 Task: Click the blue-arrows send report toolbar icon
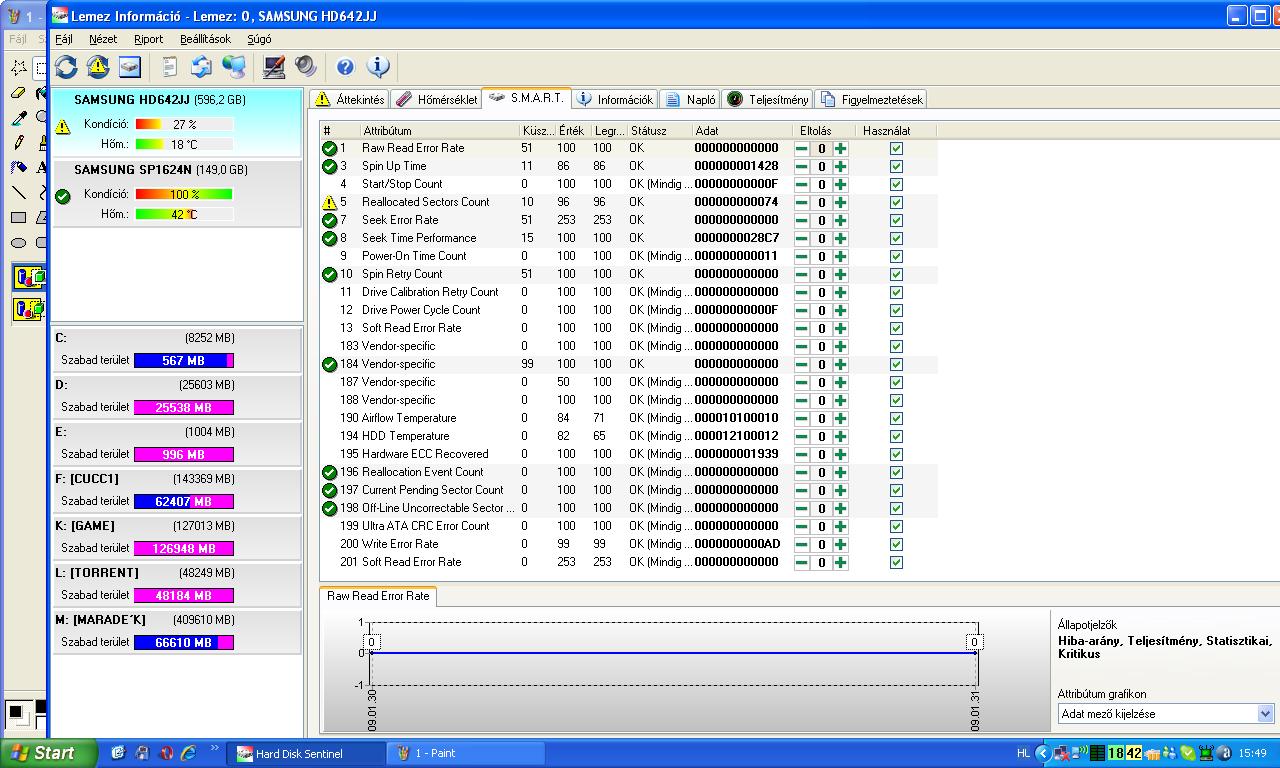(x=202, y=67)
